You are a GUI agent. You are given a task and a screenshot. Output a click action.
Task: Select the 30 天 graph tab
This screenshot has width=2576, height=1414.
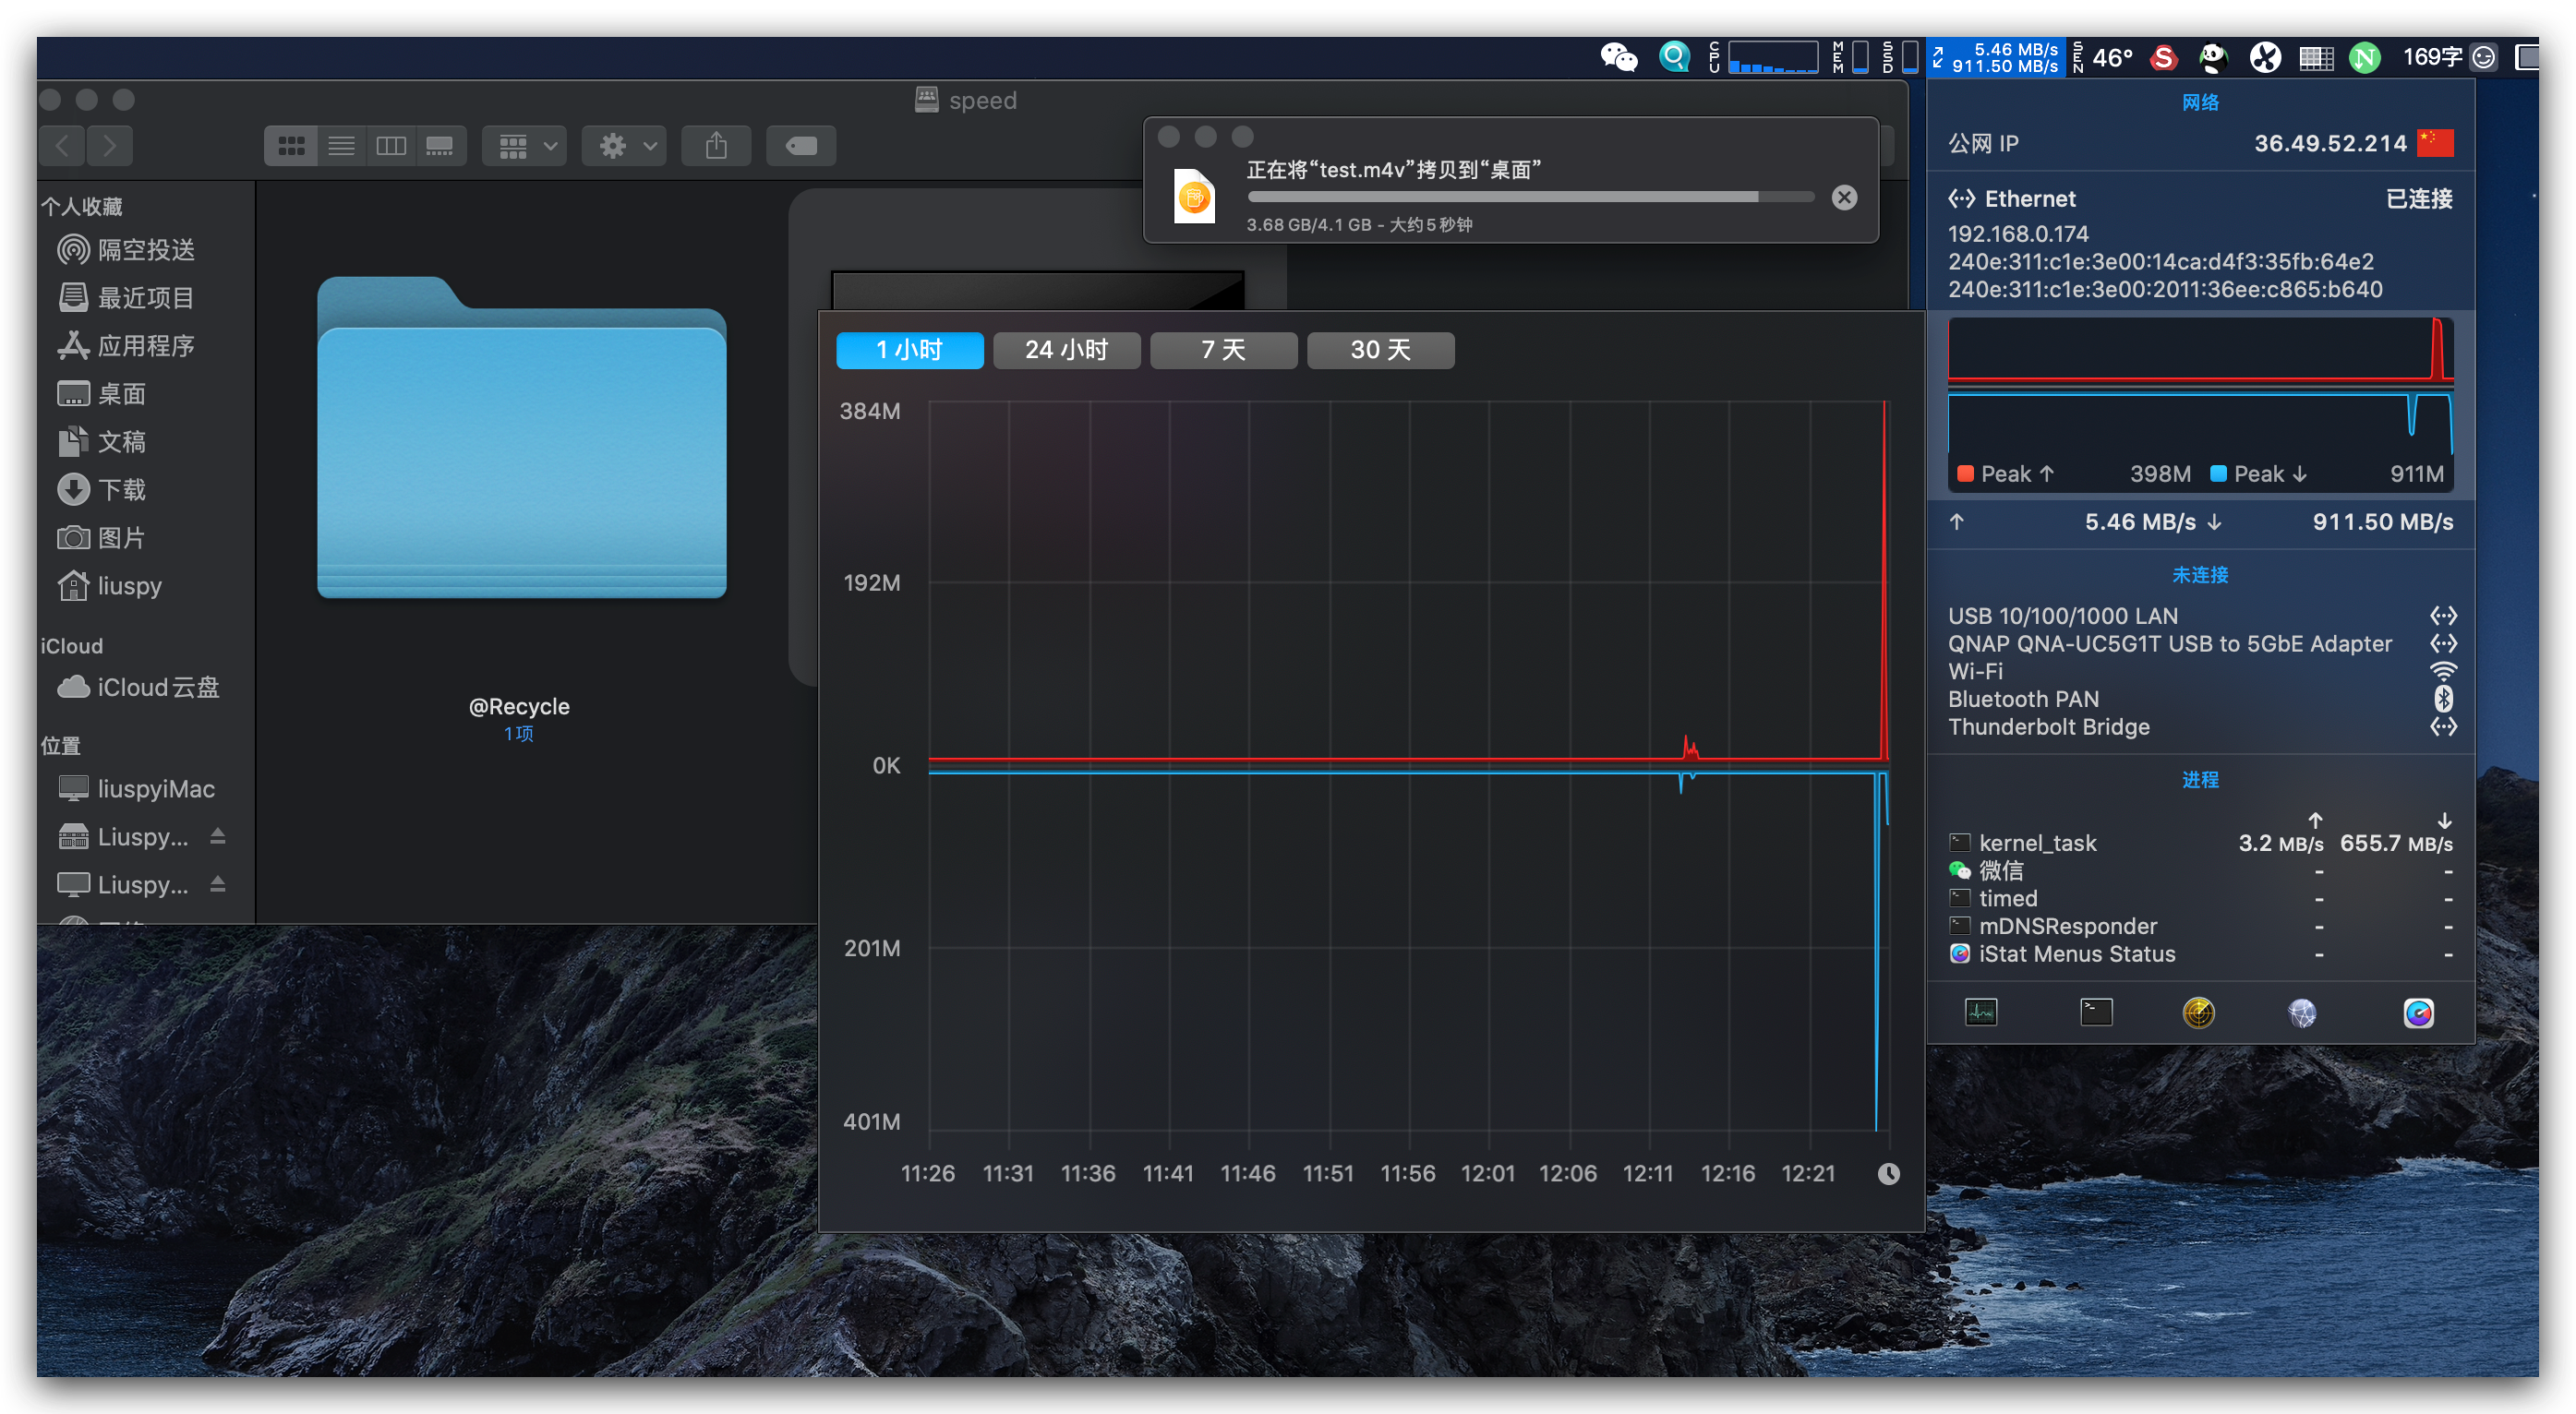coord(1380,350)
